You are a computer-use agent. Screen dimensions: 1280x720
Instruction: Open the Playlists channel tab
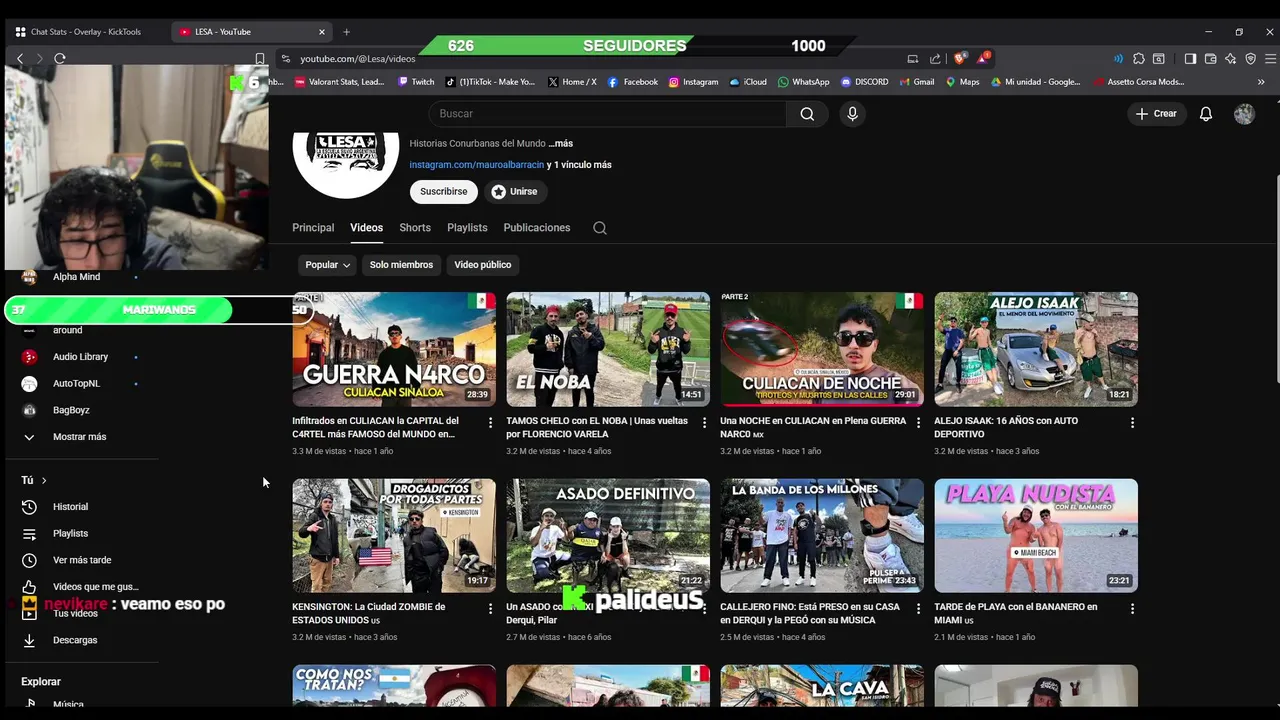467,228
